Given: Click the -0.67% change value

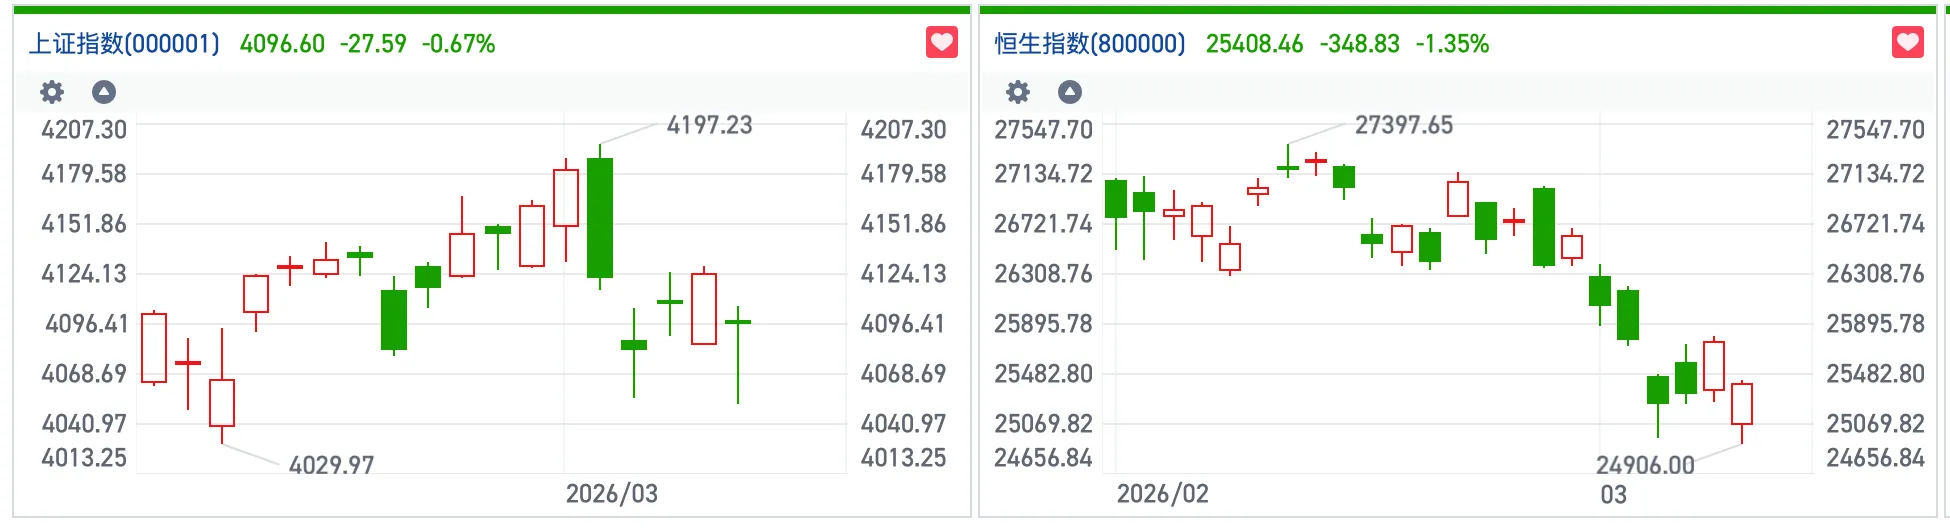Looking at the screenshot, I should pos(458,44).
